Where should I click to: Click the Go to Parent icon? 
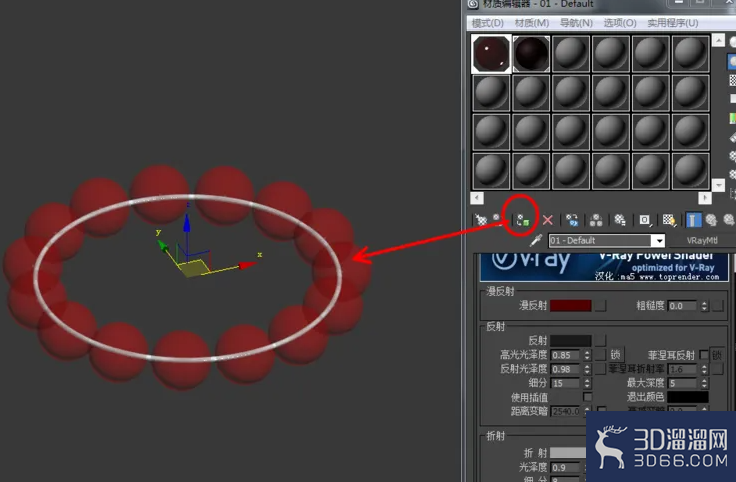click(x=711, y=220)
